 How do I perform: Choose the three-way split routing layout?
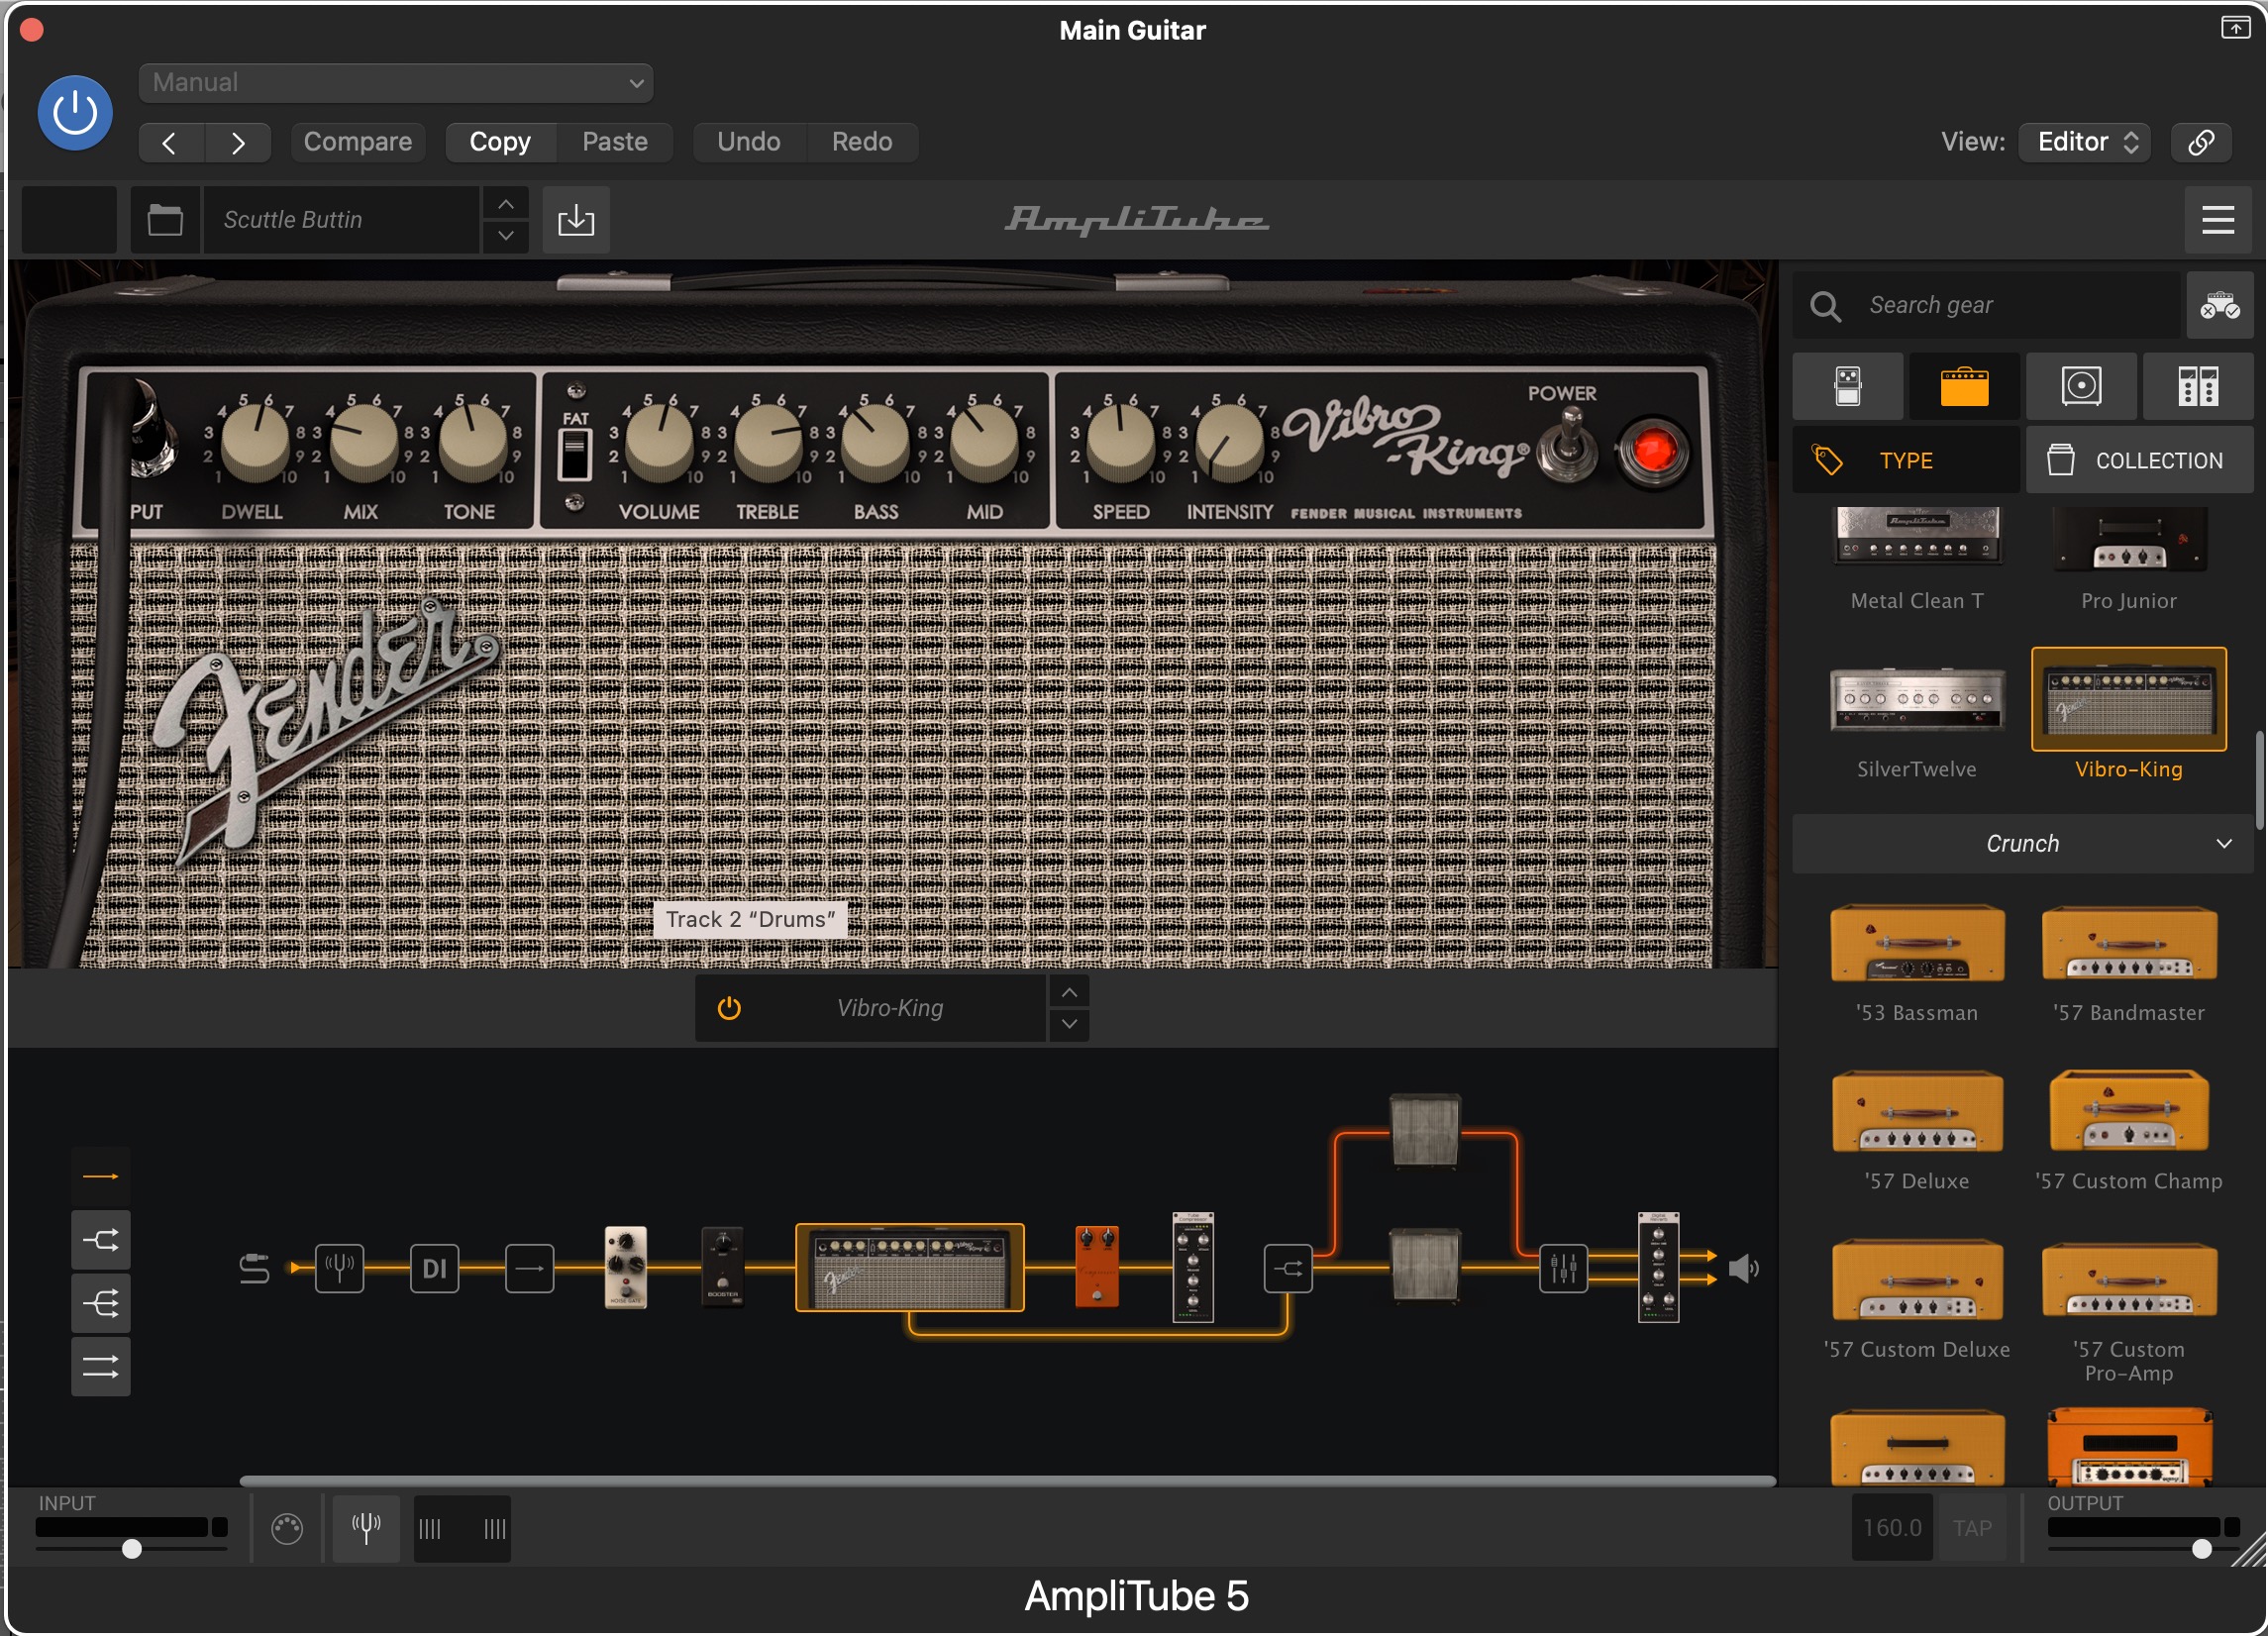coord(101,1304)
